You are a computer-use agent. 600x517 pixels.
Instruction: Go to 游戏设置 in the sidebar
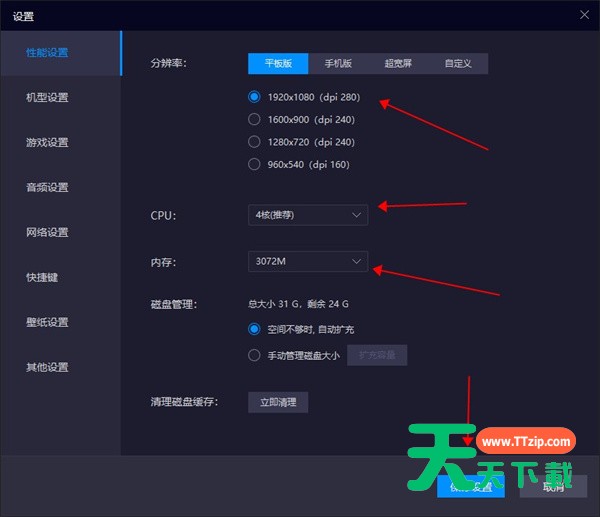pyautogui.click(x=48, y=143)
